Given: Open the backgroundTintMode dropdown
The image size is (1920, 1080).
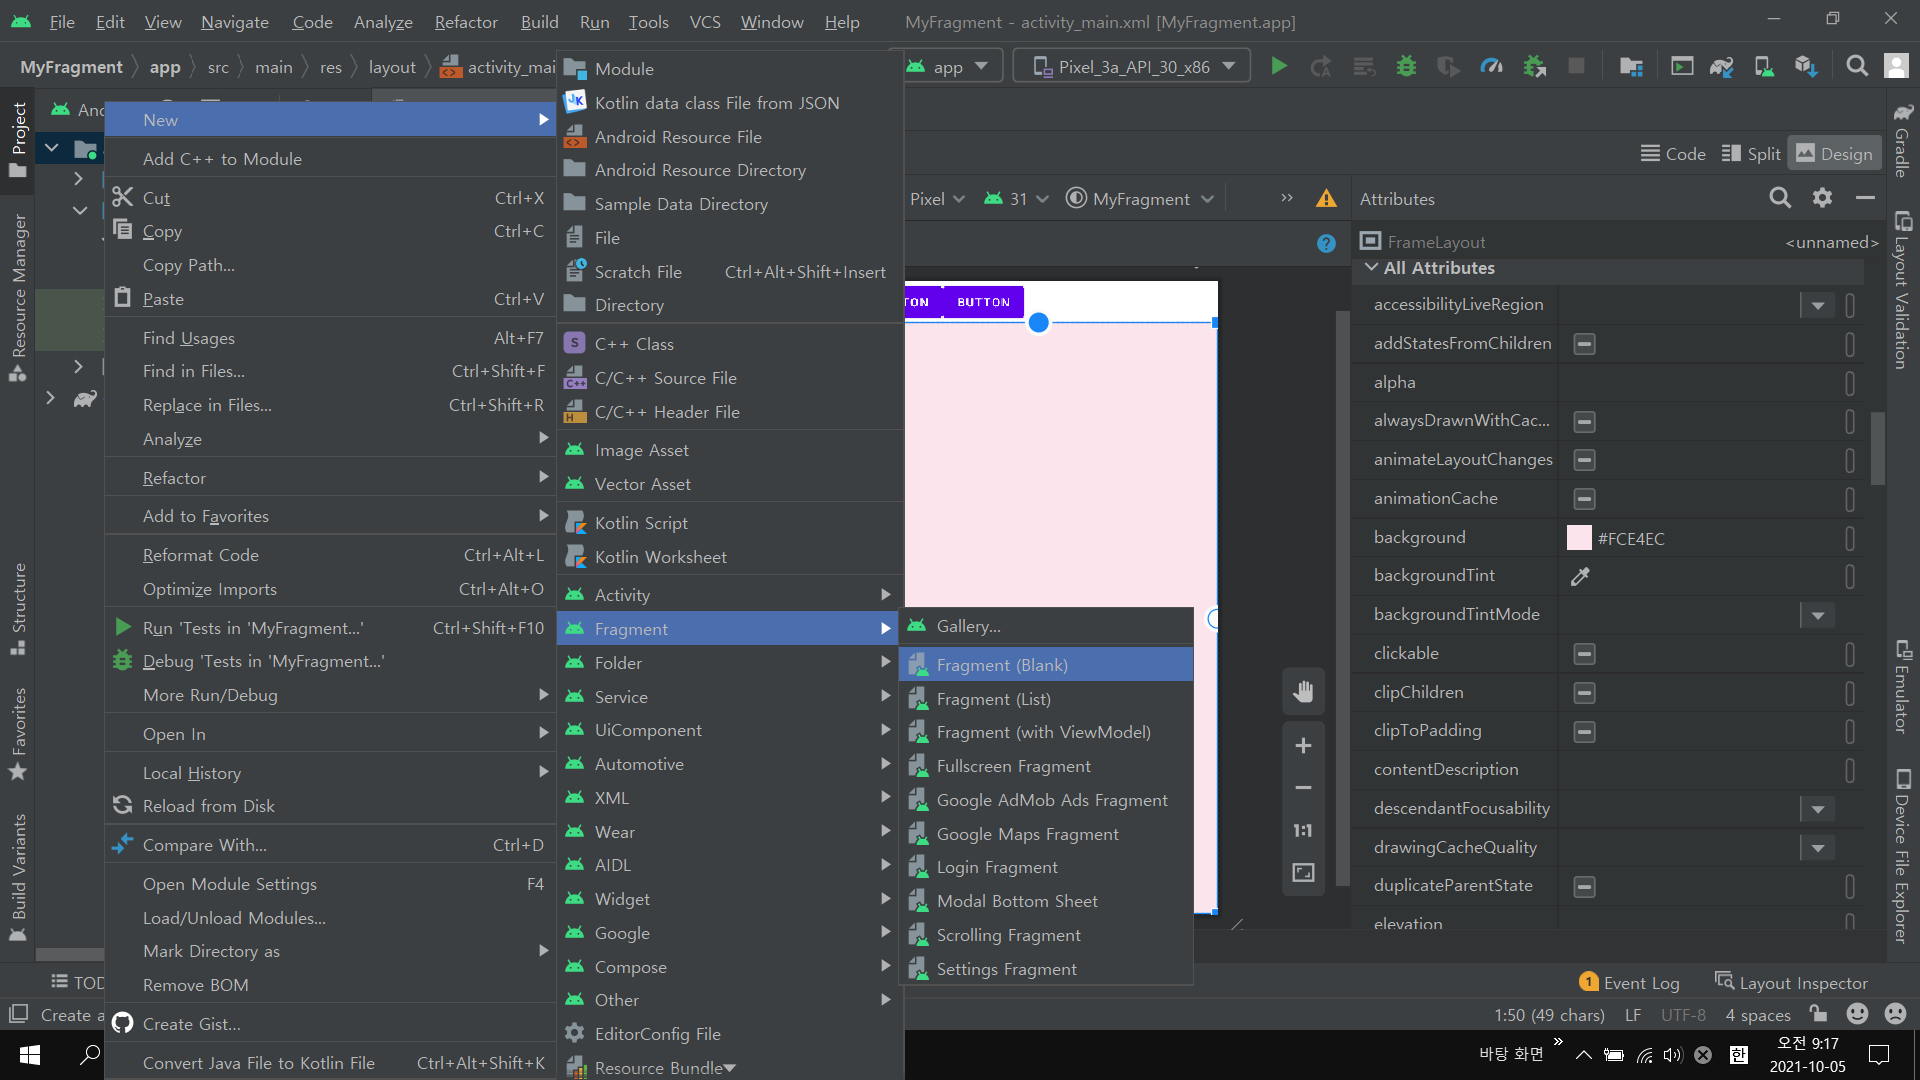Looking at the screenshot, I should [x=1818, y=615].
